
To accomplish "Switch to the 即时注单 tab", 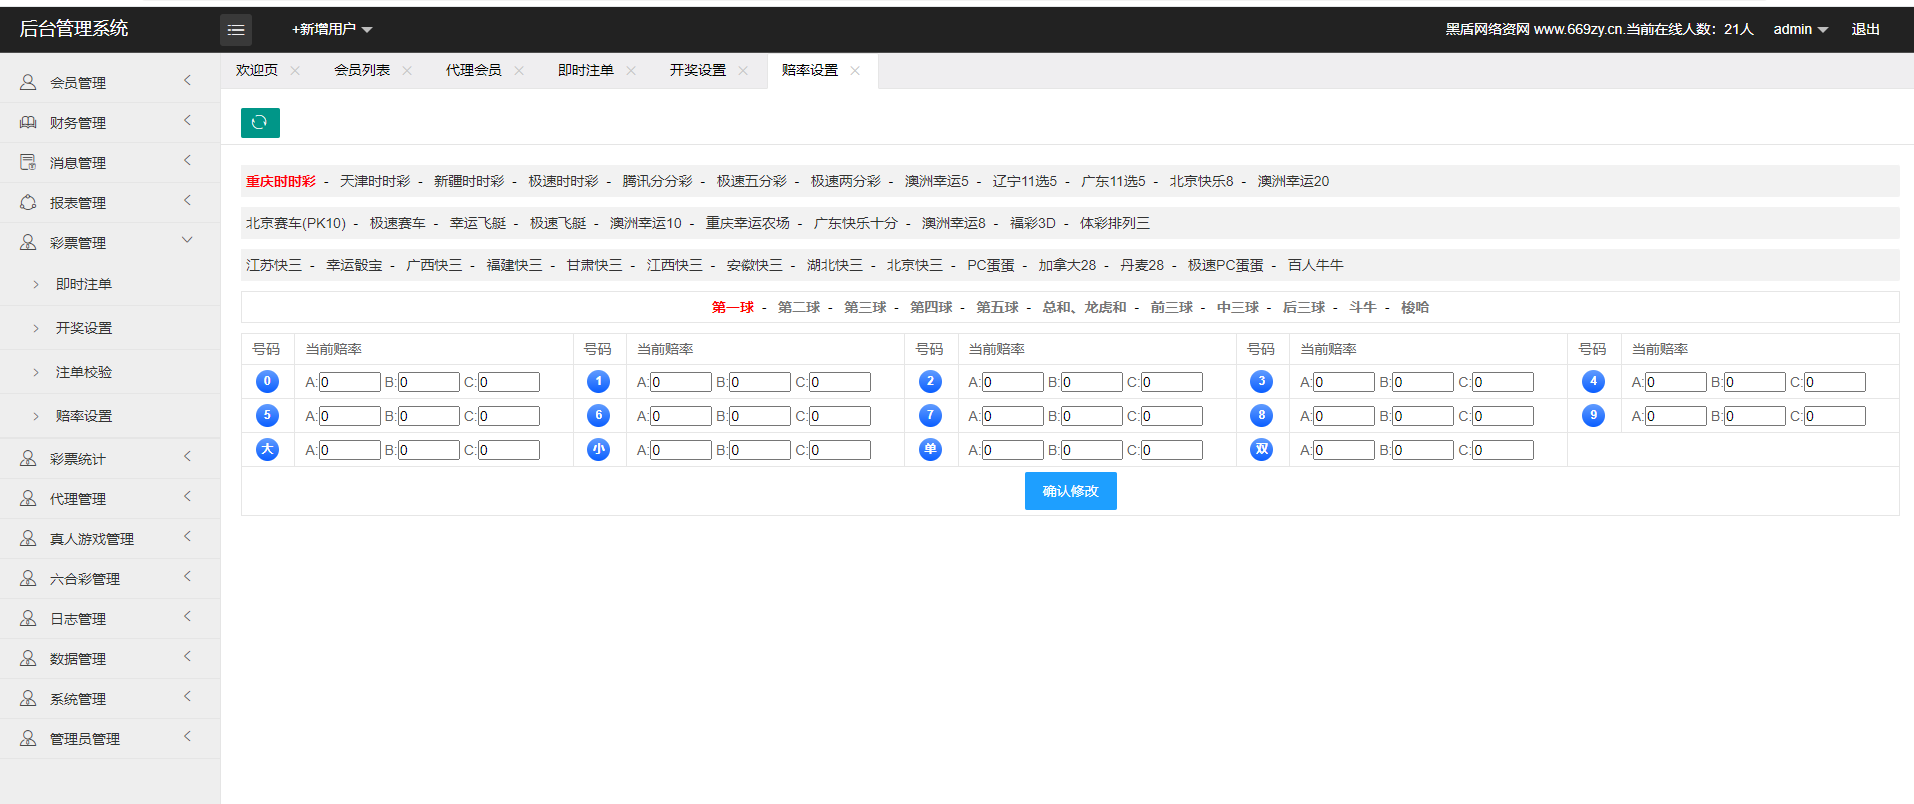I will 586,70.
